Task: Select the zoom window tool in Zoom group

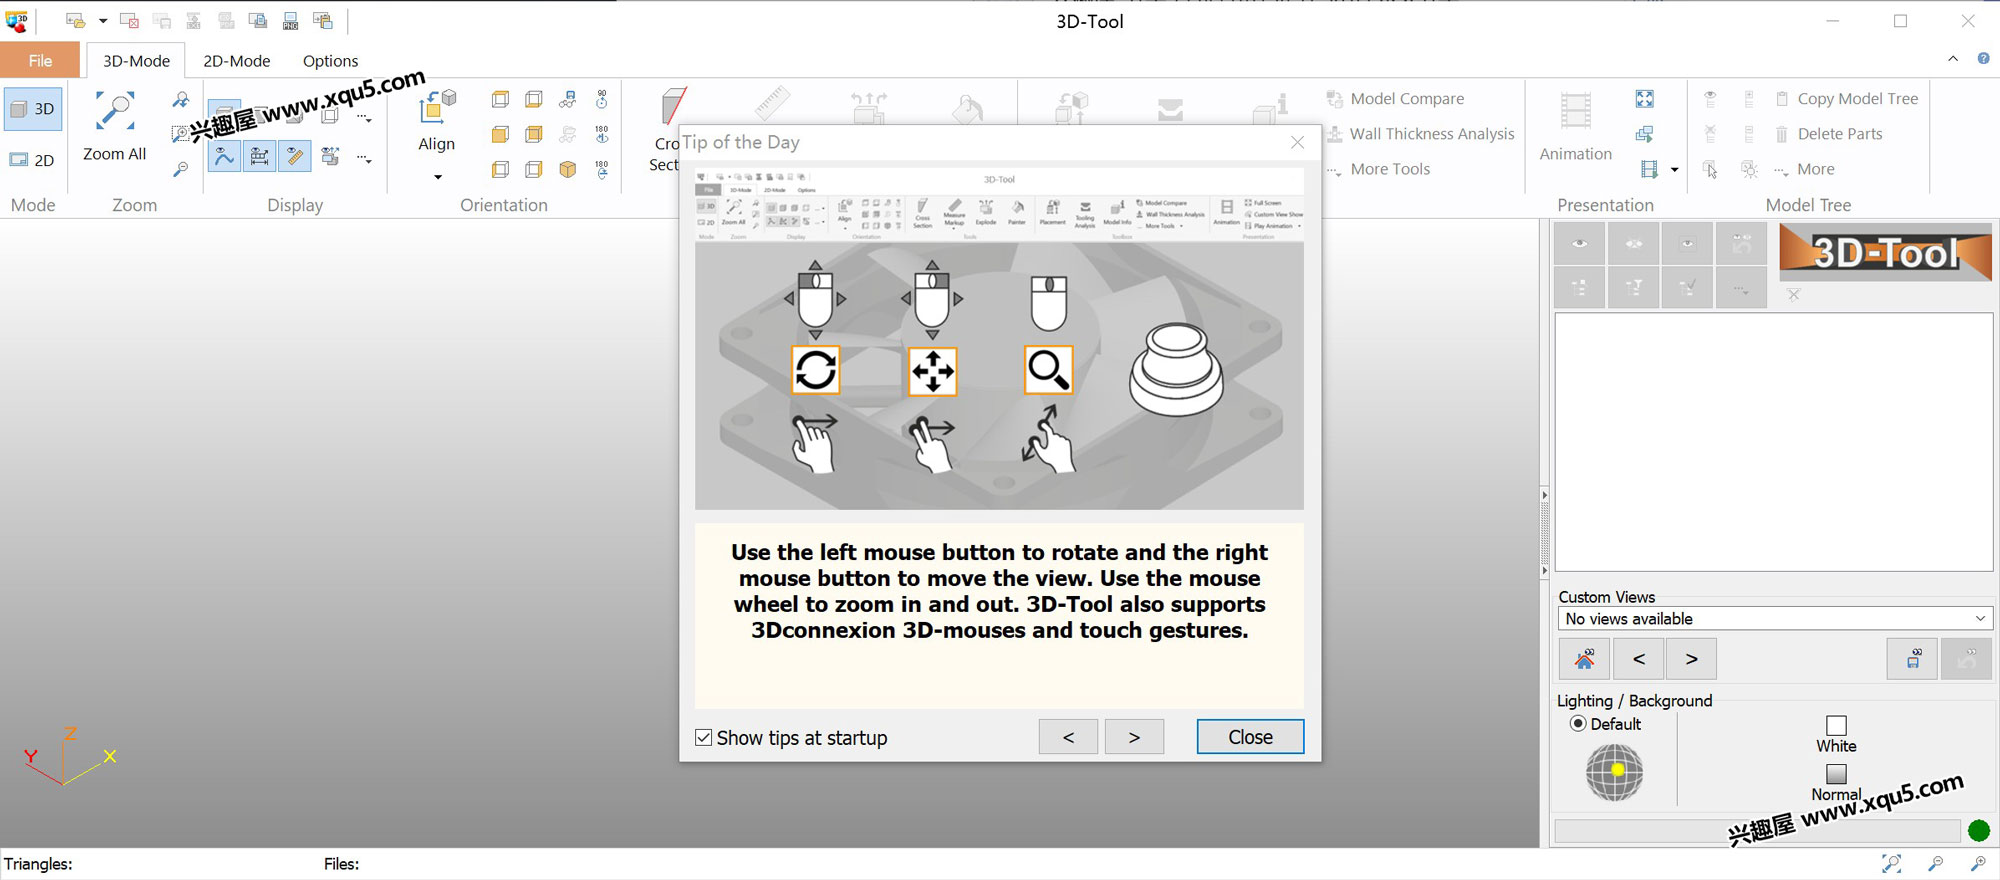Action: coord(180,133)
